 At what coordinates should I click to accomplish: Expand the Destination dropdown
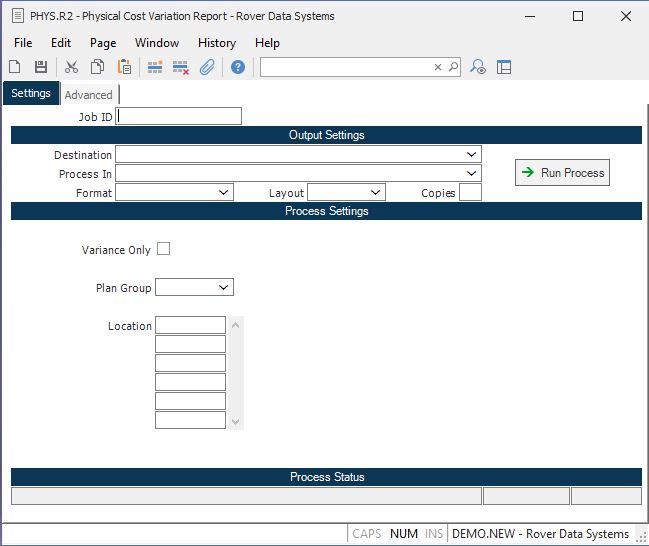point(471,155)
